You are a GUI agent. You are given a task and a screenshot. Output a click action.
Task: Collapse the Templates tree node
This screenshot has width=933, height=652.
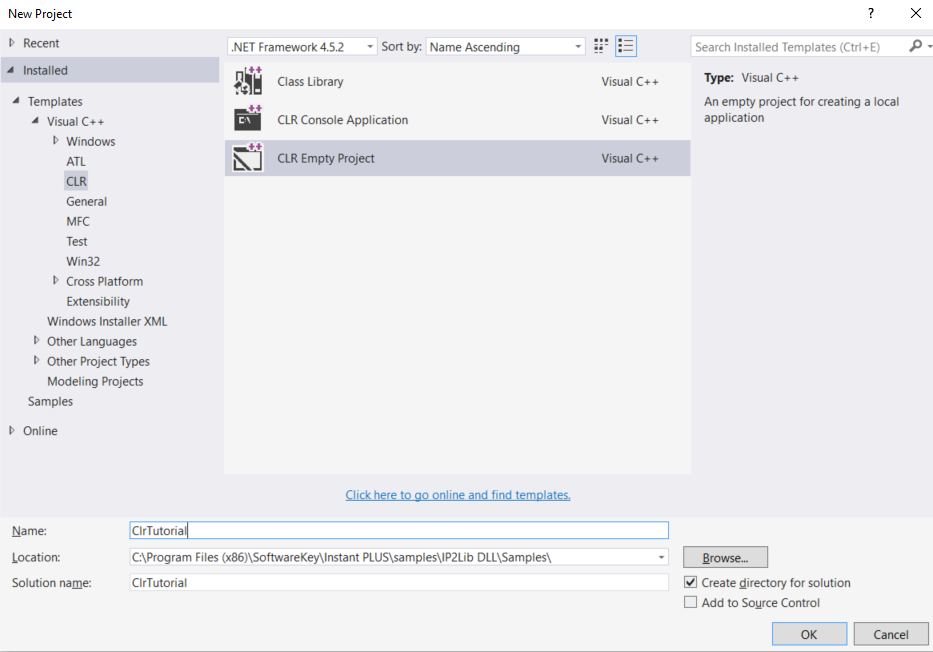coord(16,101)
